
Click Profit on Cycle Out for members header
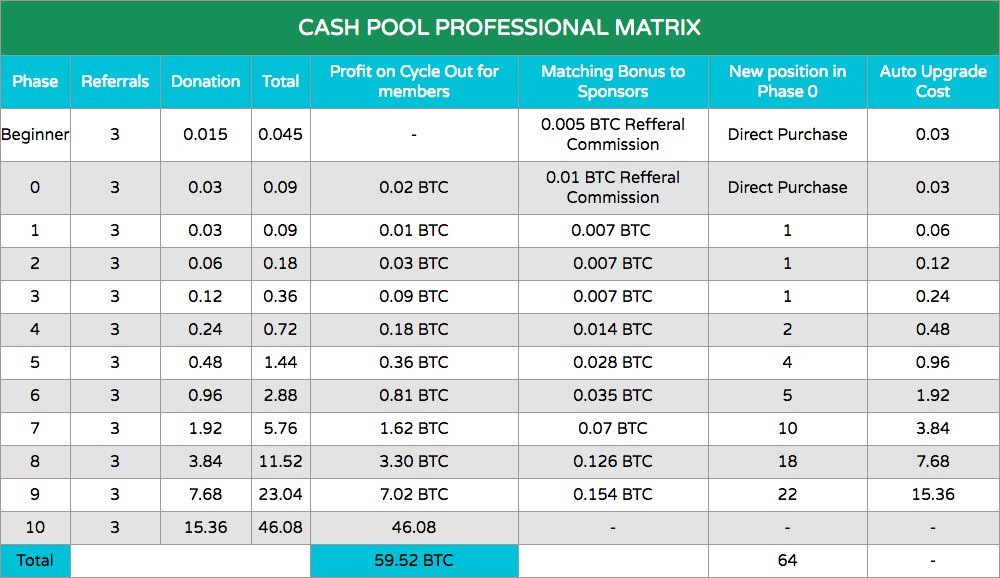coord(414,81)
